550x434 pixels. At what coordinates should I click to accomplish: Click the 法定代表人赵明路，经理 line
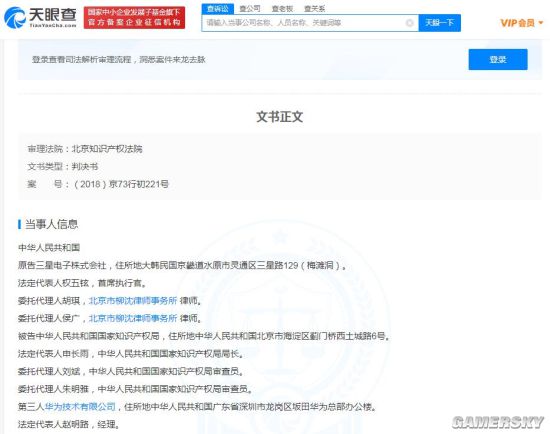pyautogui.click(x=69, y=424)
